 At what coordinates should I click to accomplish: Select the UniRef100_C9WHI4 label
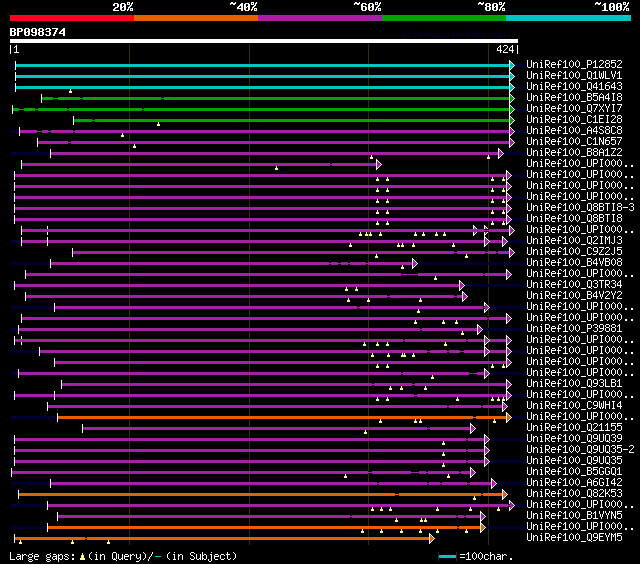(x=574, y=406)
